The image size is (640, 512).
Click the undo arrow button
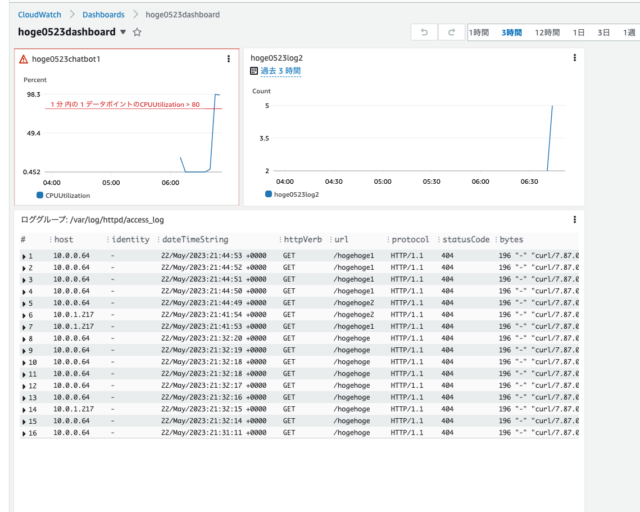[424, 32]
